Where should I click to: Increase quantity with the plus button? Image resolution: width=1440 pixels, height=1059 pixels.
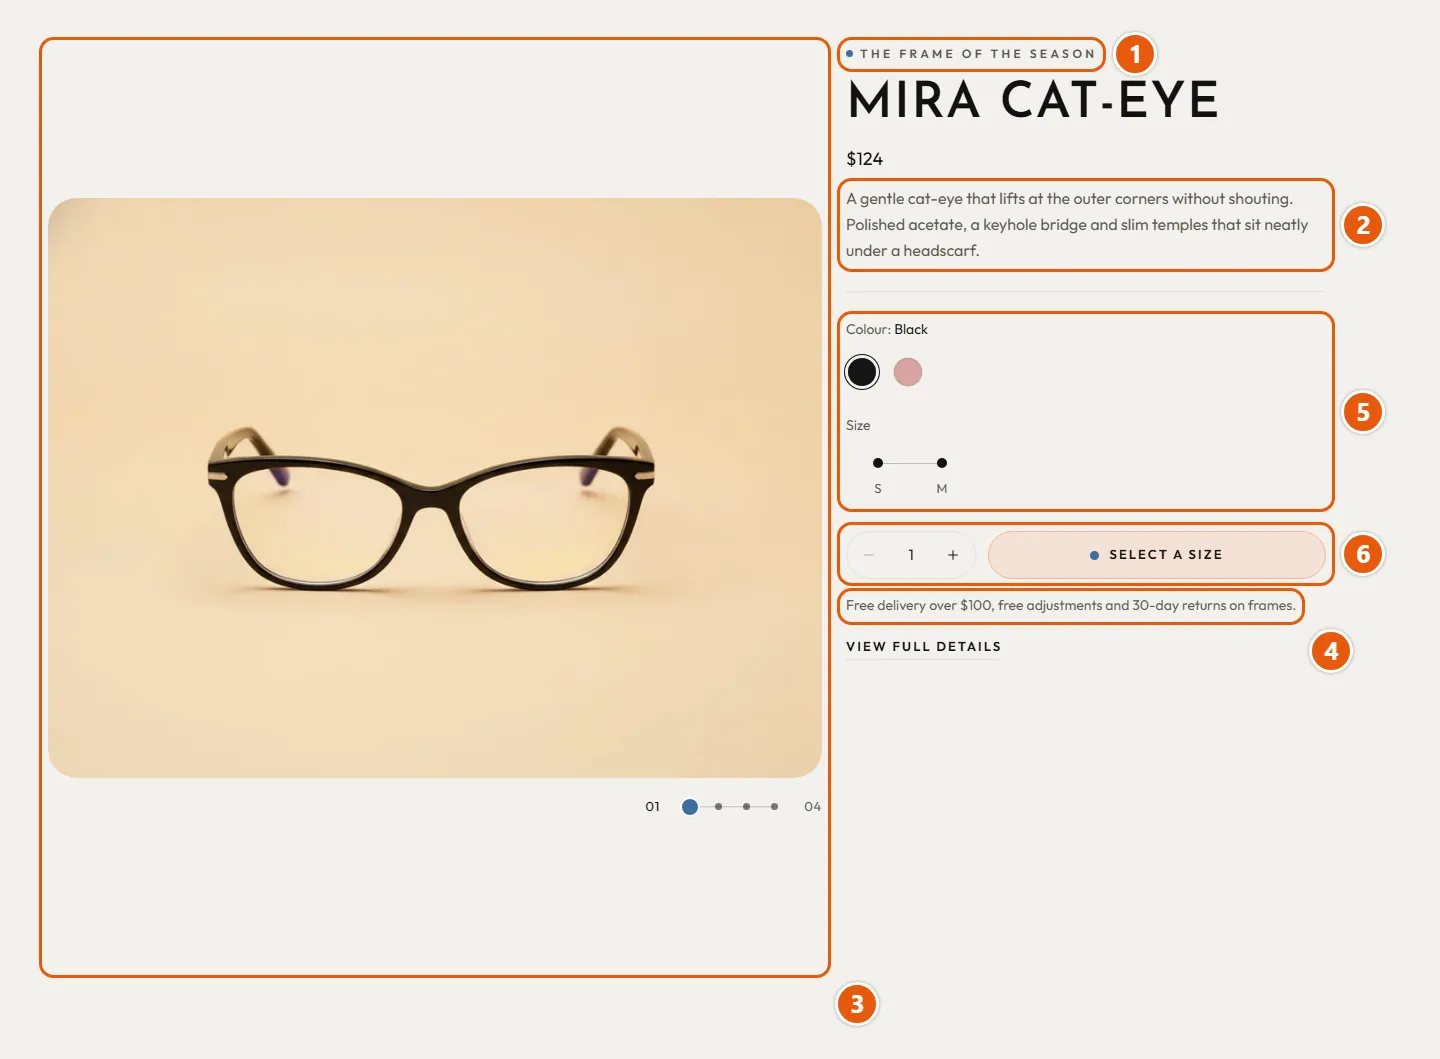[x=953, y=555]
